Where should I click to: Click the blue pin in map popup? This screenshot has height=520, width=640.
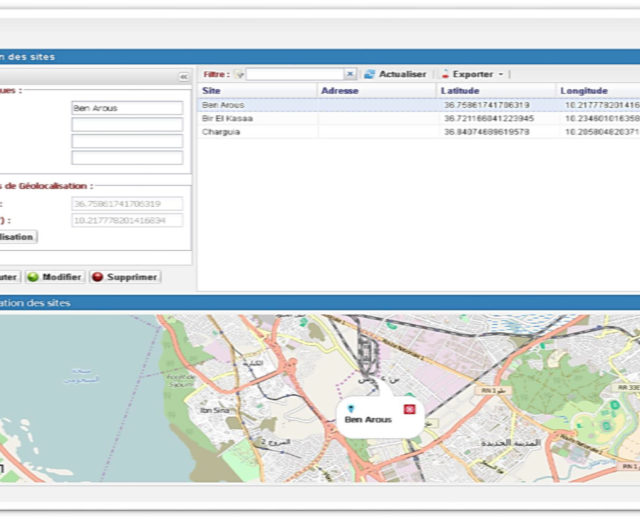tap(351, 408)
